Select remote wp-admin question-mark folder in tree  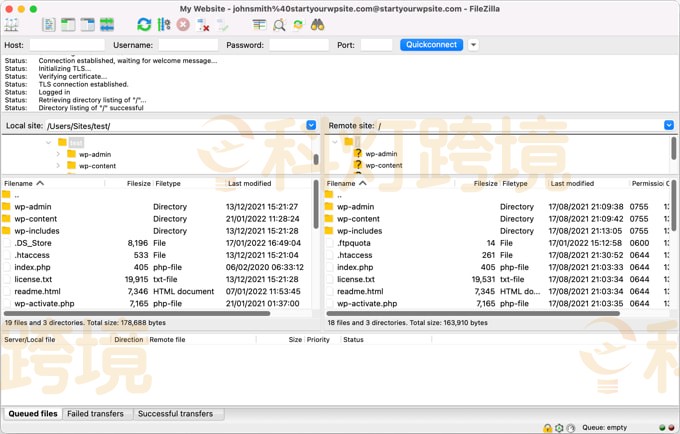tap(358, 153)
